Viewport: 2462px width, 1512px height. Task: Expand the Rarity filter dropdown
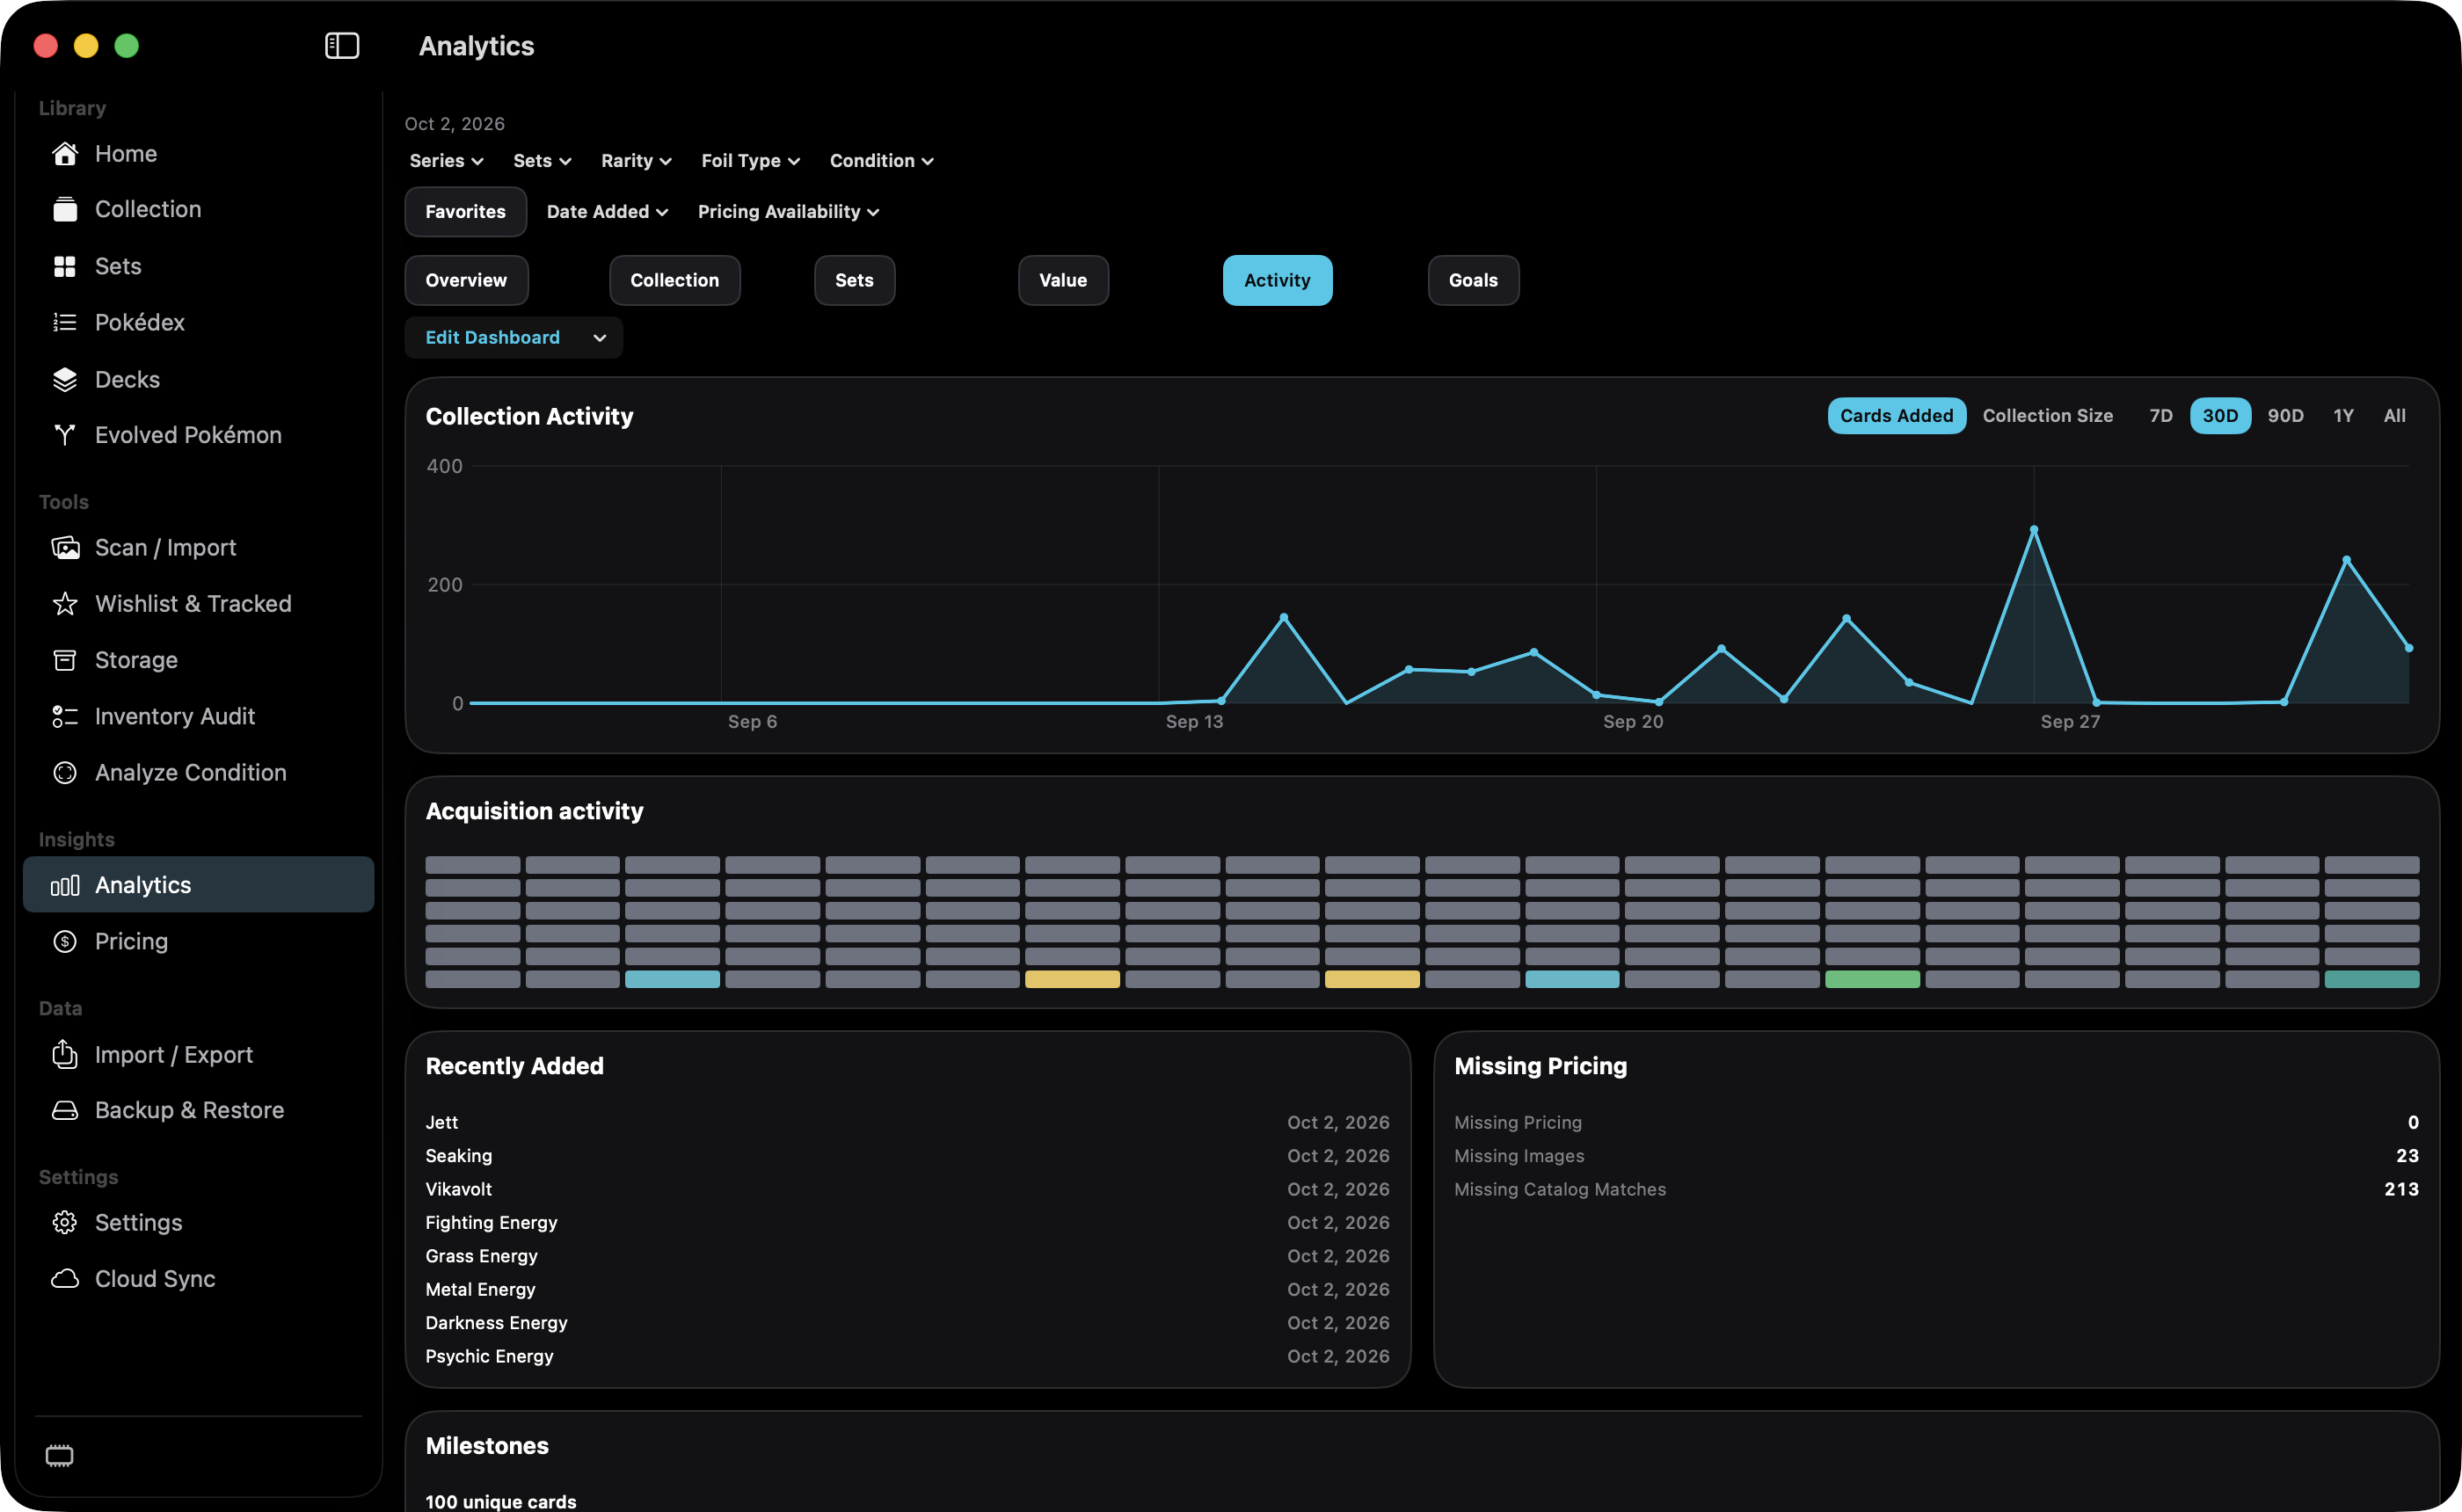[x=636, y=161]
